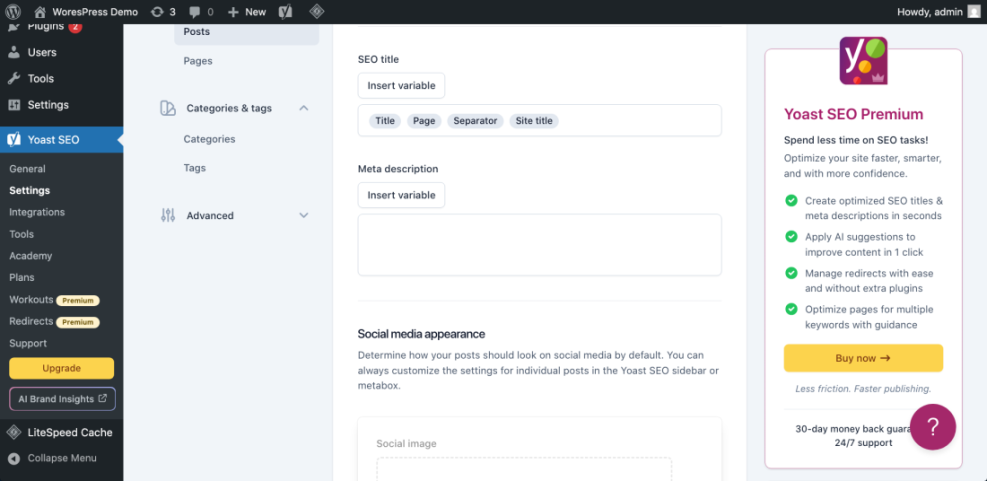This screenshot has width=987, height=481.
Task: Expand the Advanced section chevron
Action: click(x=304, y=215)
